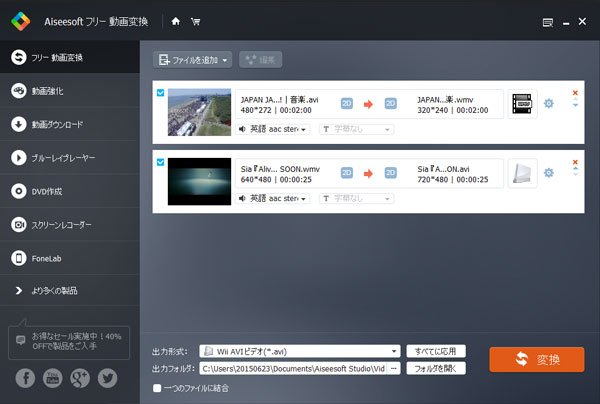Open the feedback menu icon in title bar
This screenshot has height=404, width=600.
coord(548,23)
